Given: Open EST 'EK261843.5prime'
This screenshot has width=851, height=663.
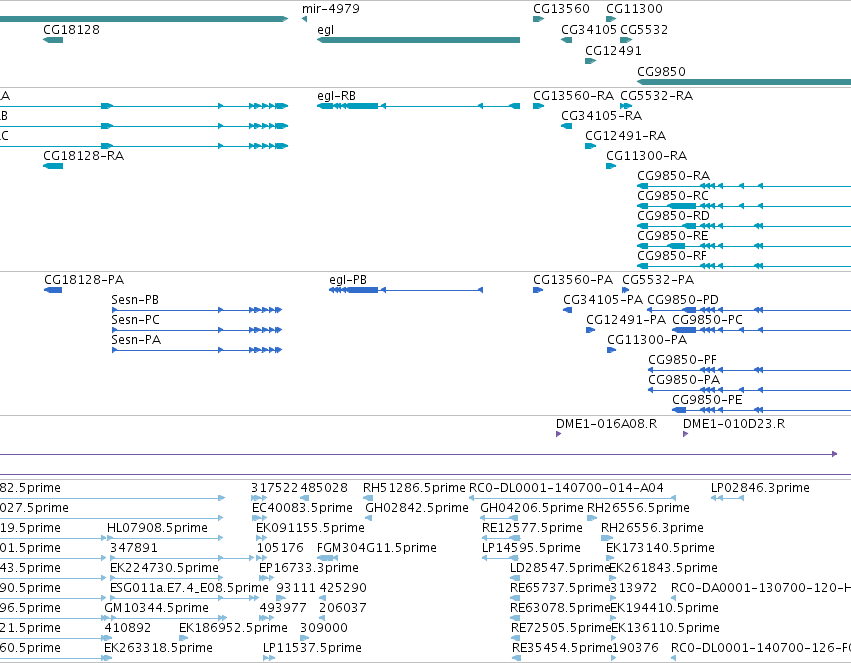Looking at the screenshot, I should [x=663, y=569].
